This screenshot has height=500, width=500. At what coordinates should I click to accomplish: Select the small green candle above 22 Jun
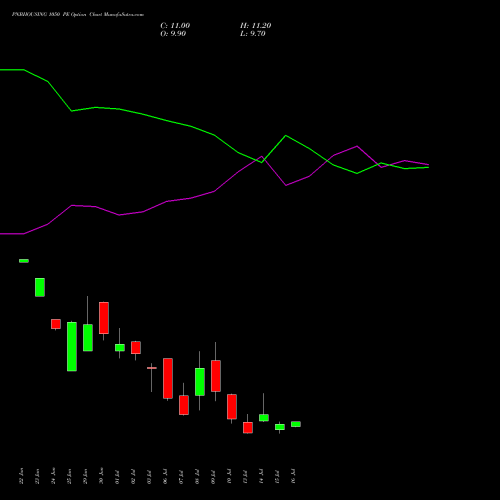[24, 261]
